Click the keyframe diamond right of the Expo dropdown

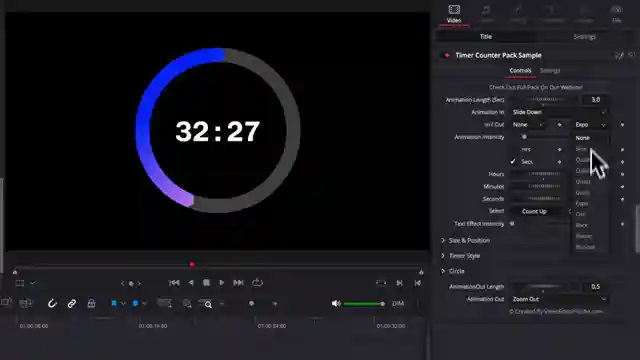[x=622, y=124]
